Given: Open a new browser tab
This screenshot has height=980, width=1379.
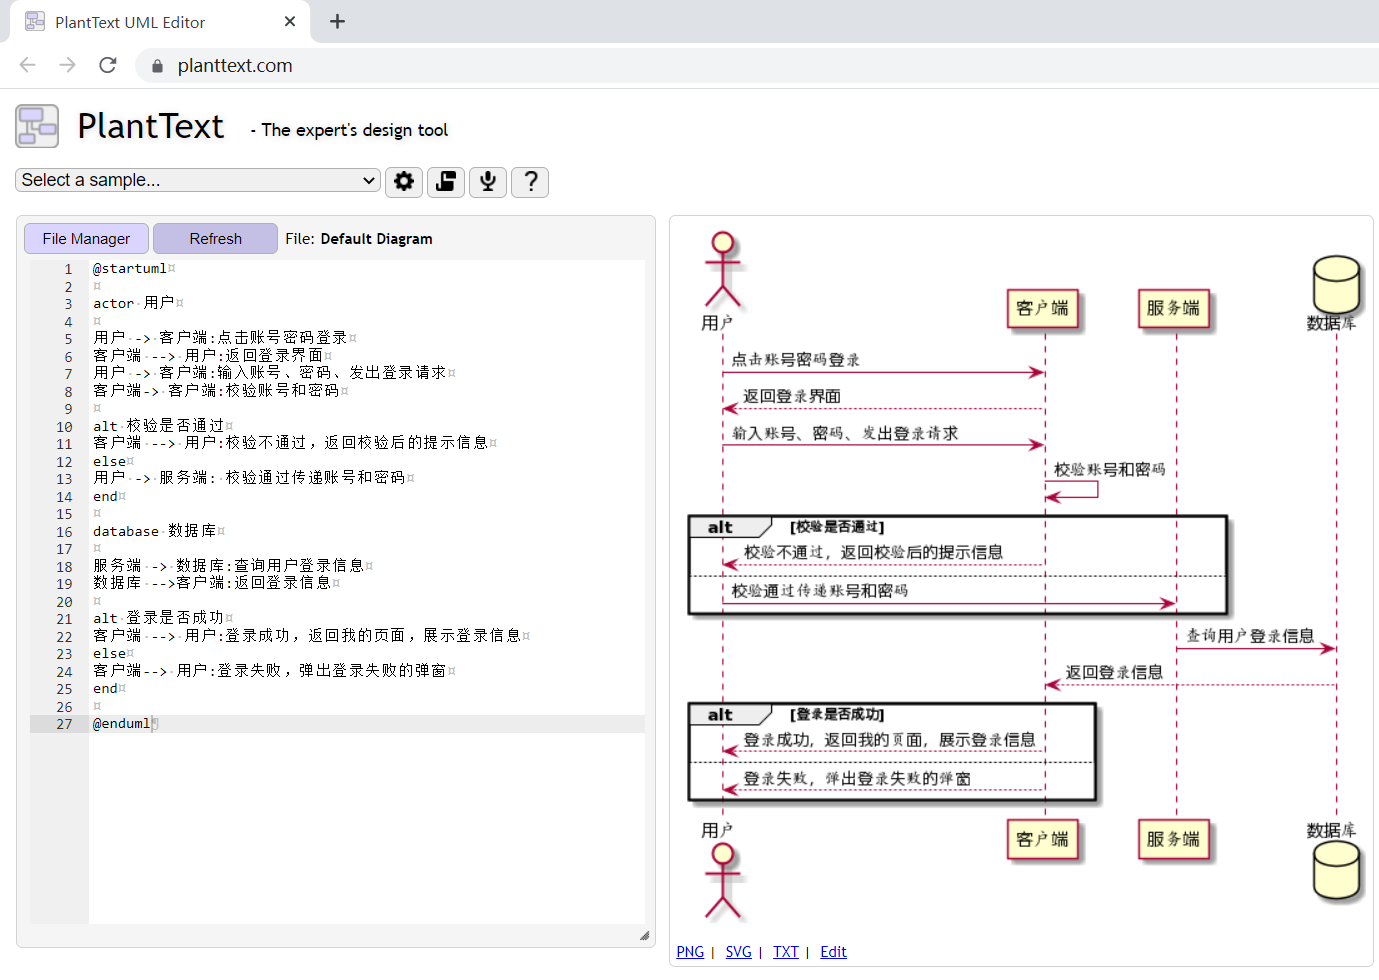Looking at the screenshot, I should [337, 21].
